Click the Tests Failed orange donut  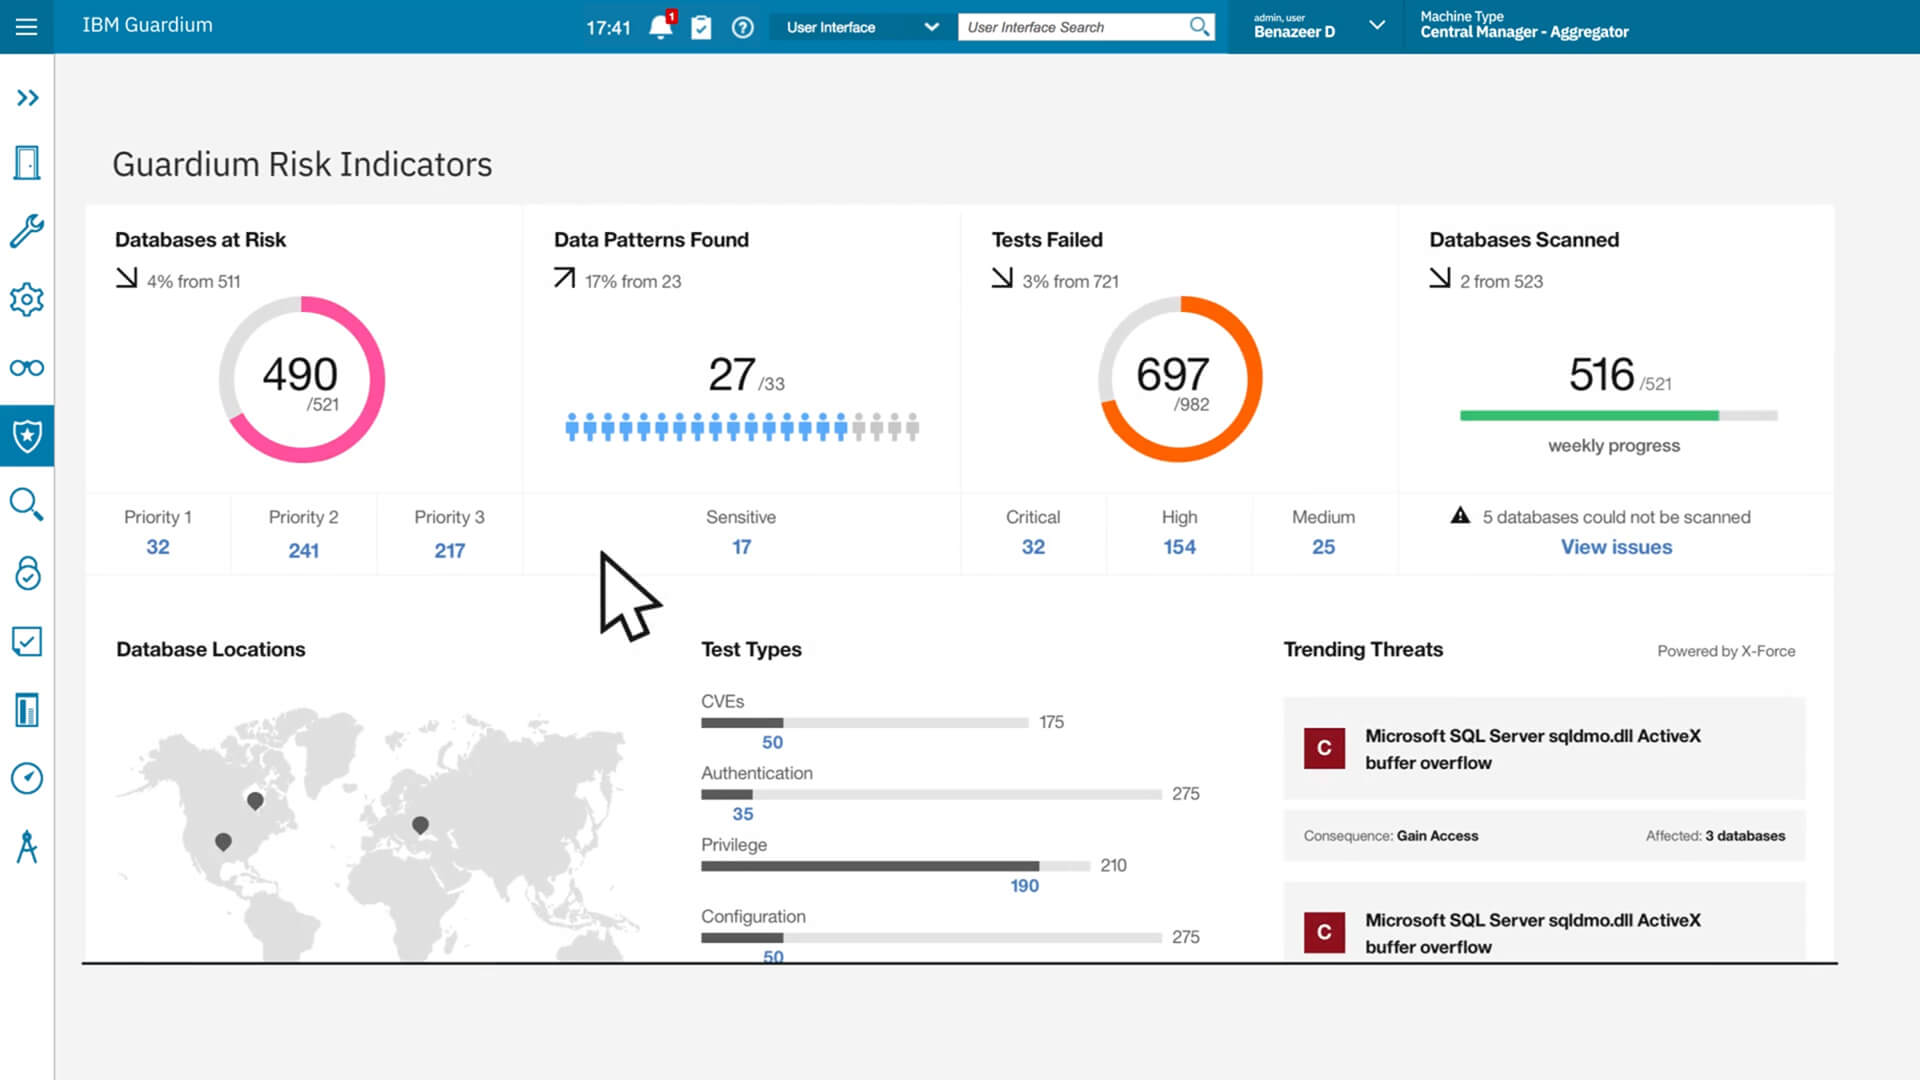(x=1180, y=379)
